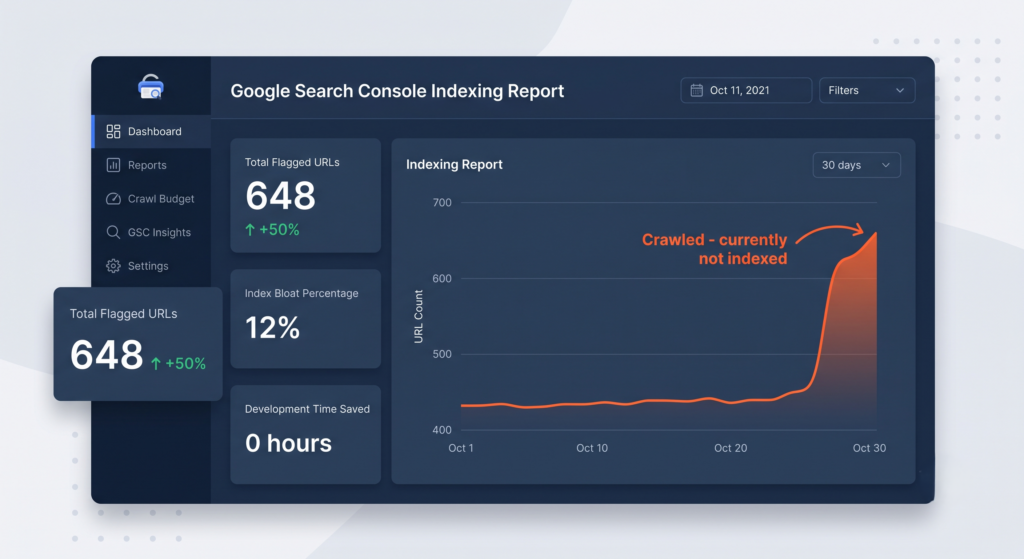Click the 12% bloat value
The width and height of the screenshot is (1024, 559).
coord(272,327)
